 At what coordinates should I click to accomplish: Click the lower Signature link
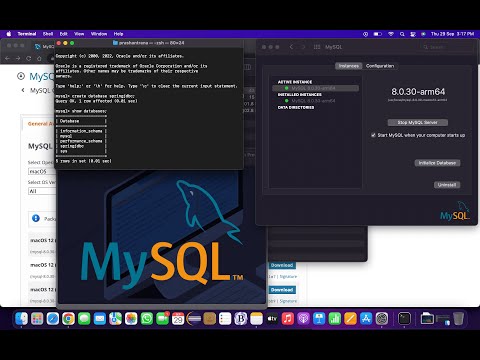(288, 301)
